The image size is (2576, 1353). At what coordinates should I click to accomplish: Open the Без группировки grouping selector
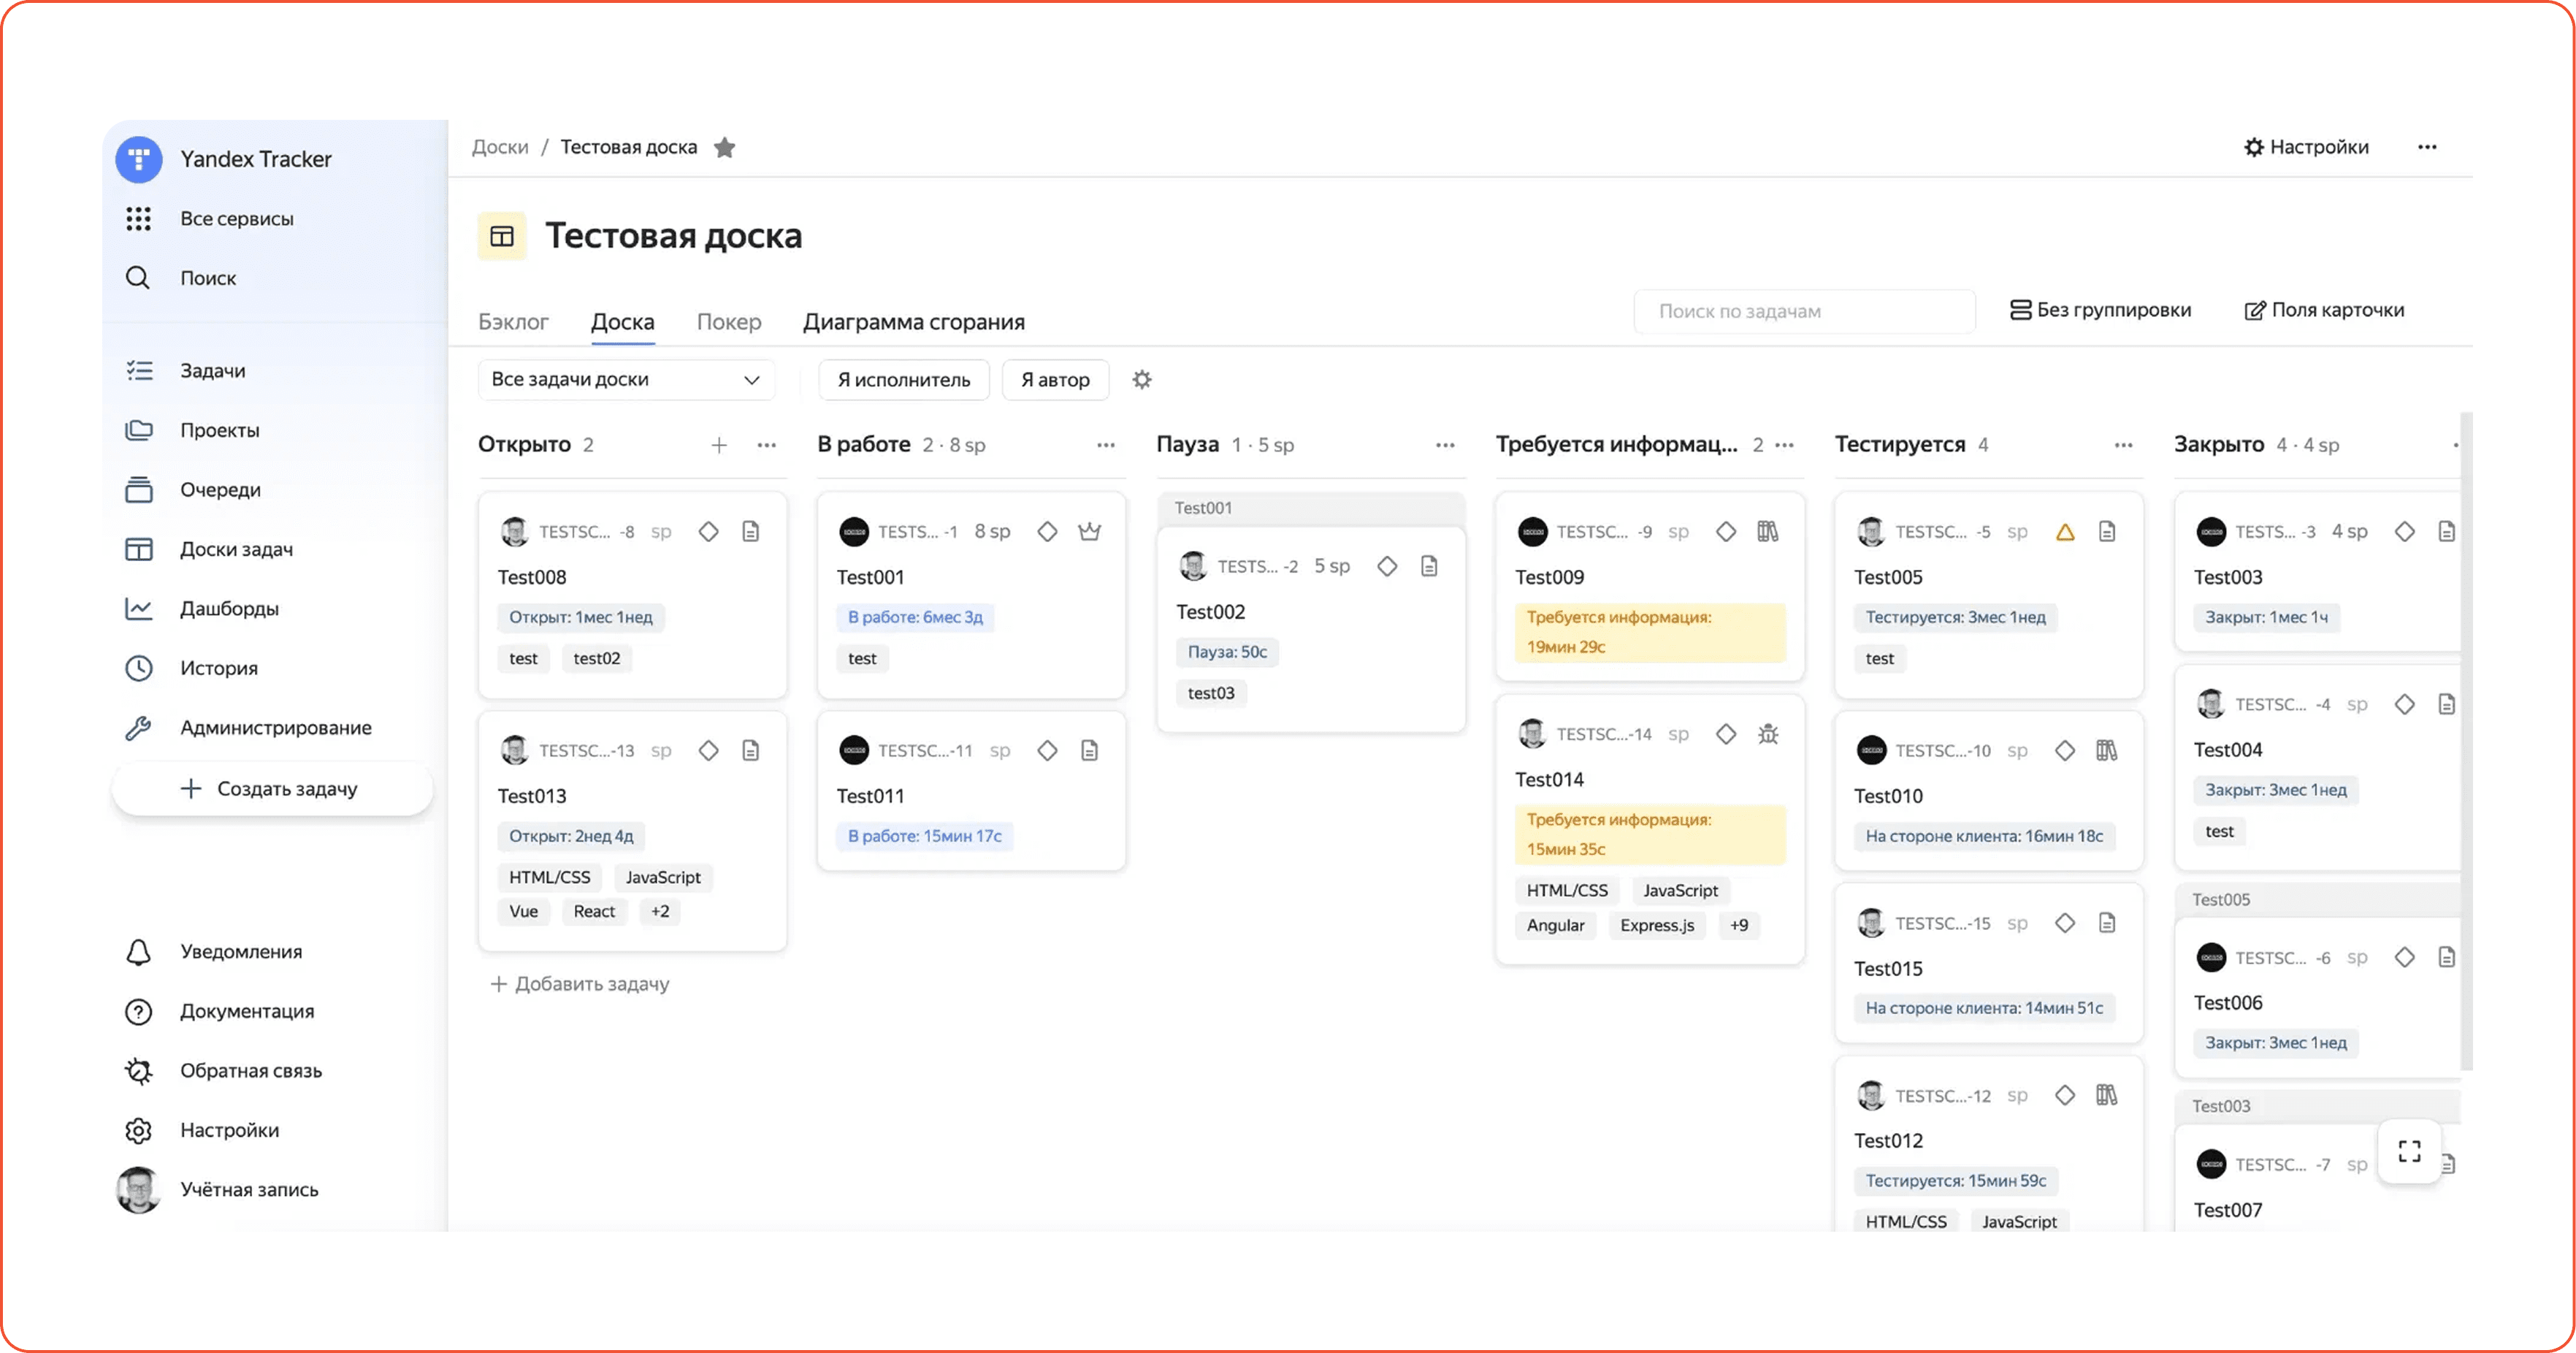point(2100,310)
